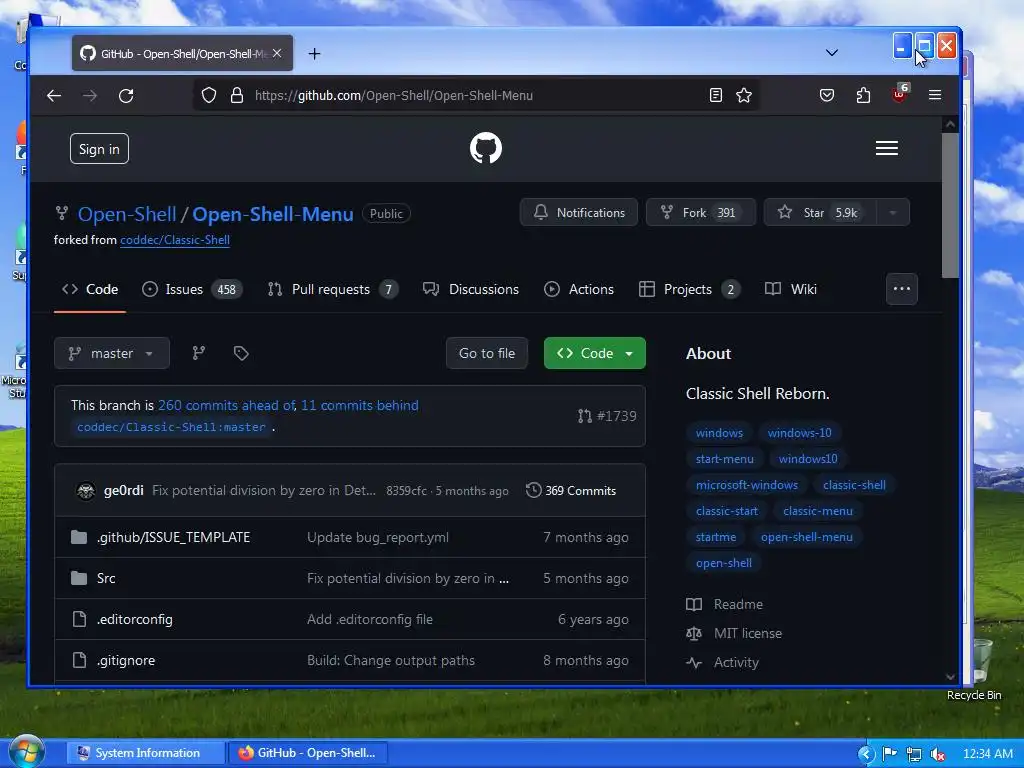Select the start-menu topic tag
Screen dimensions: 1024x768
724,459
